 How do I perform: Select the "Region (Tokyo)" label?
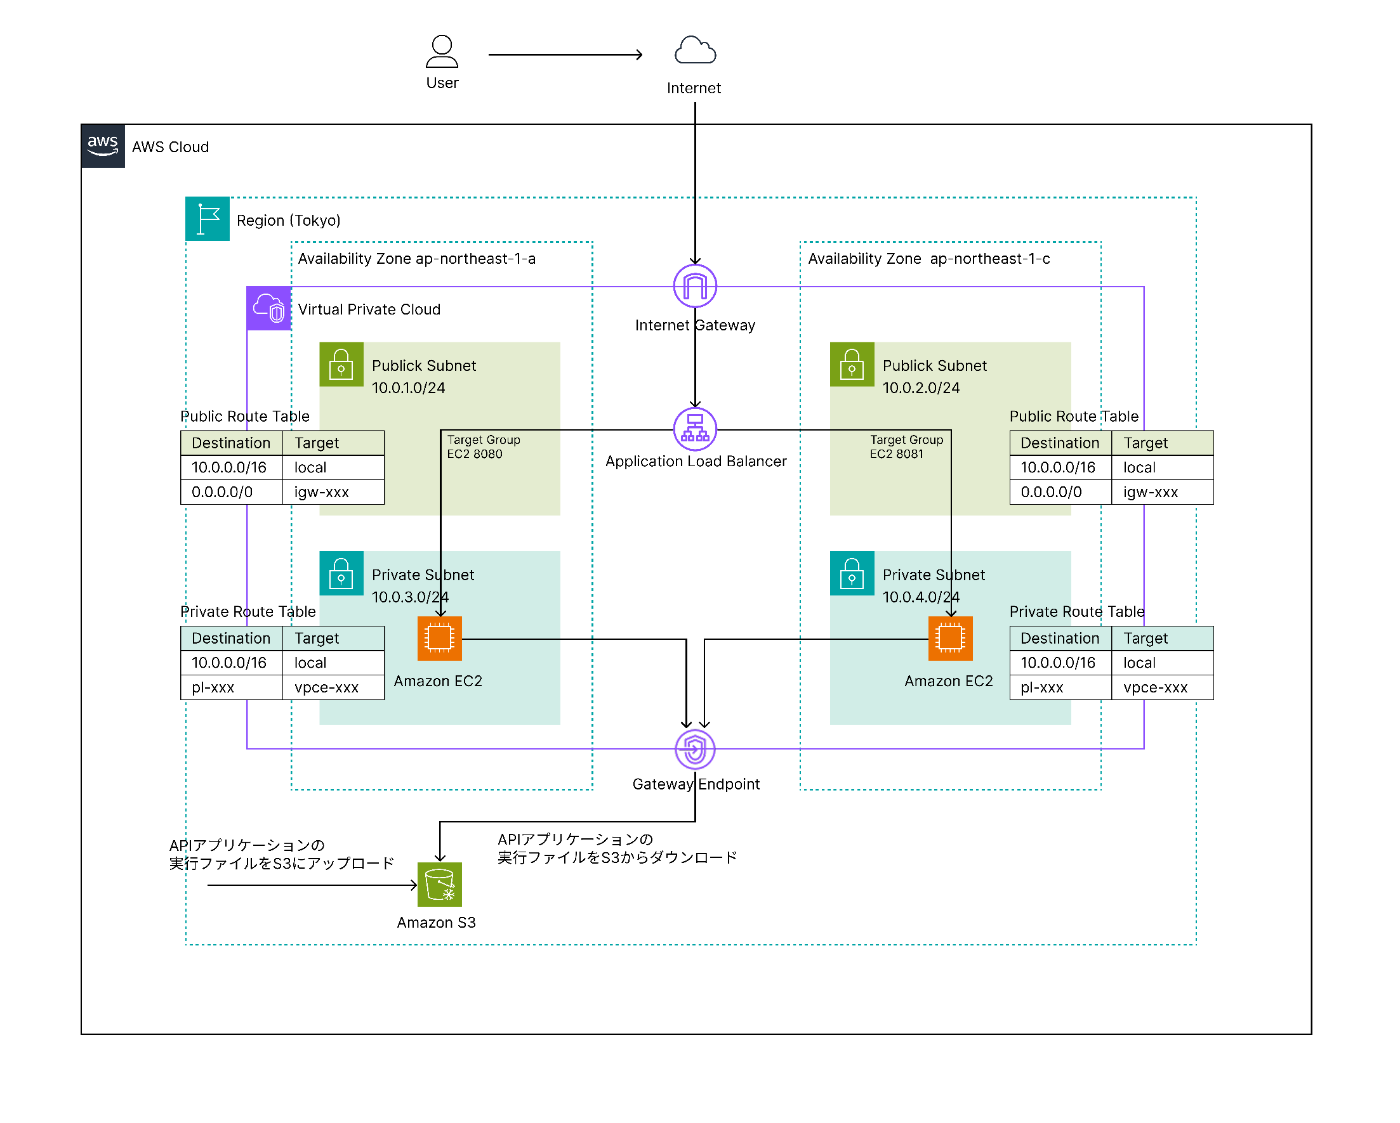click(289, 221)
